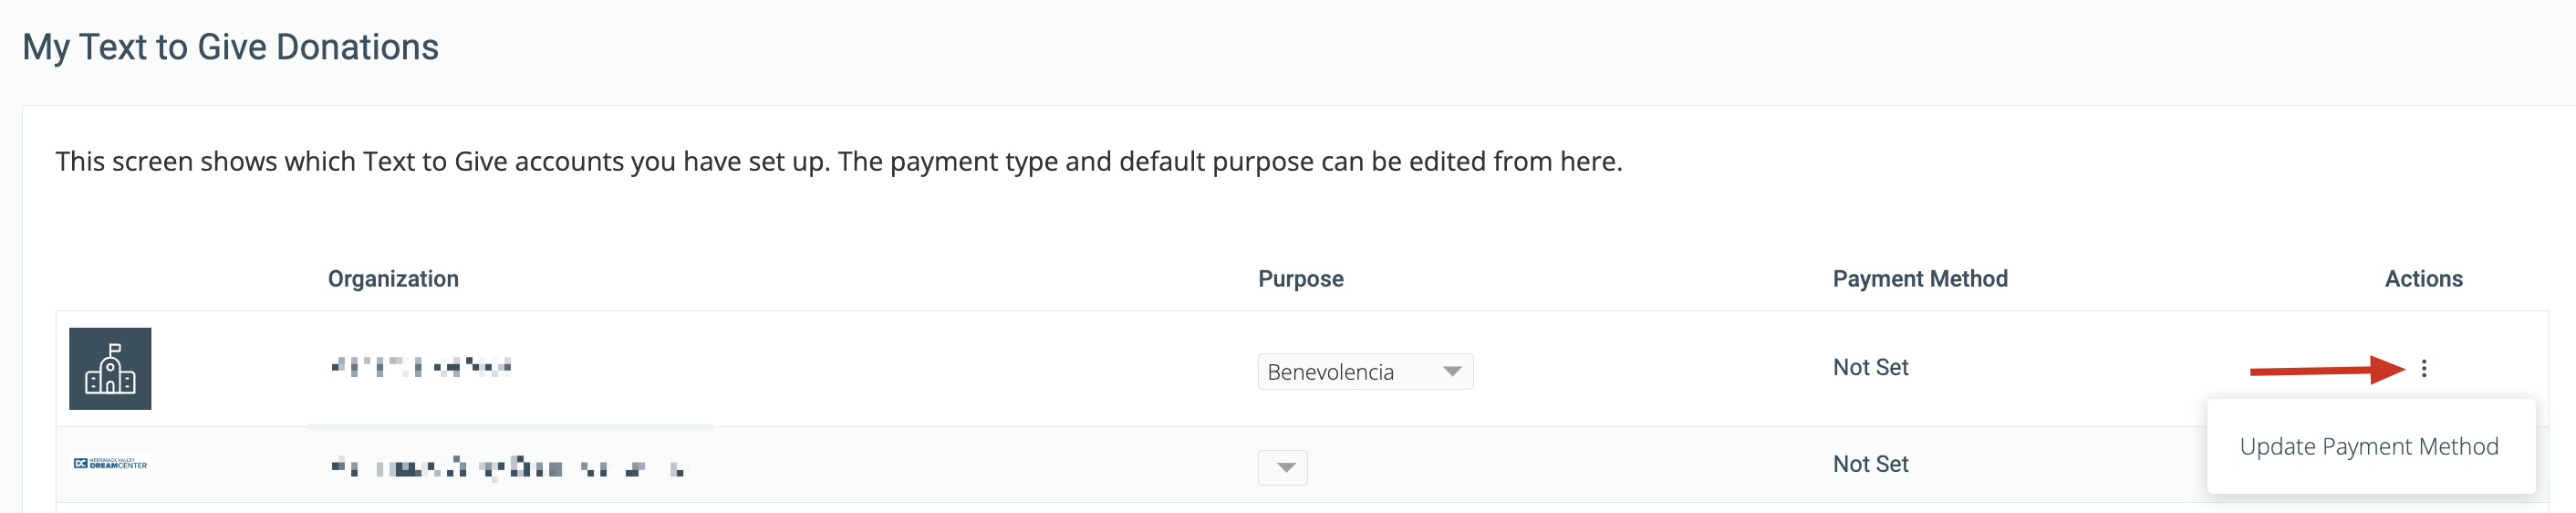
Task: Select the blurred organization name in first row
Action: 421,367
